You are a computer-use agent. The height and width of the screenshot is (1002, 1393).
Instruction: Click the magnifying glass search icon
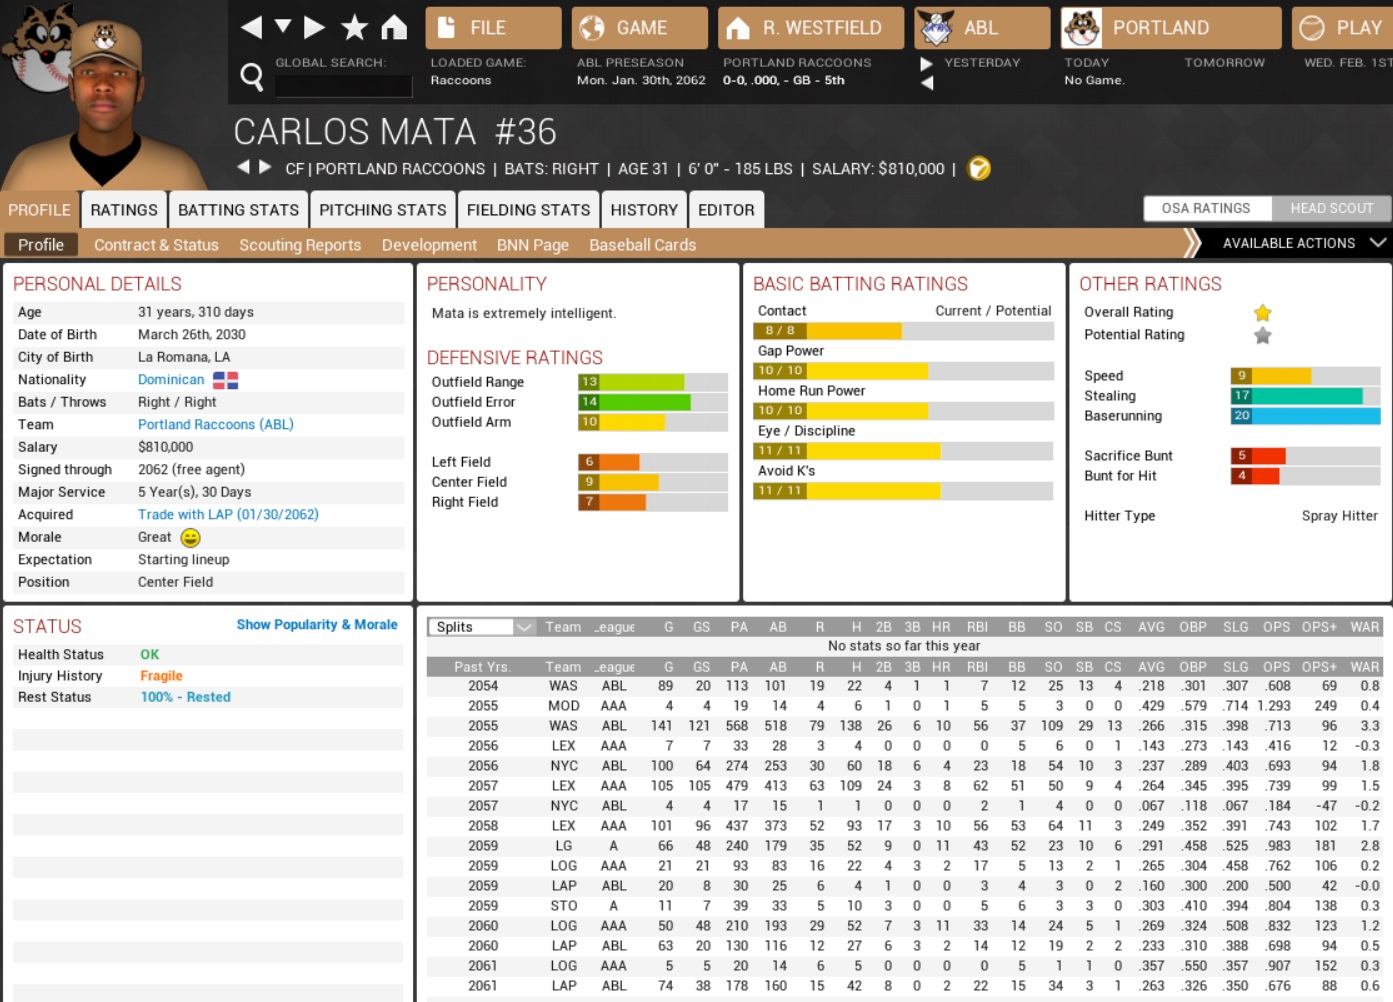[x=252, y=76]
